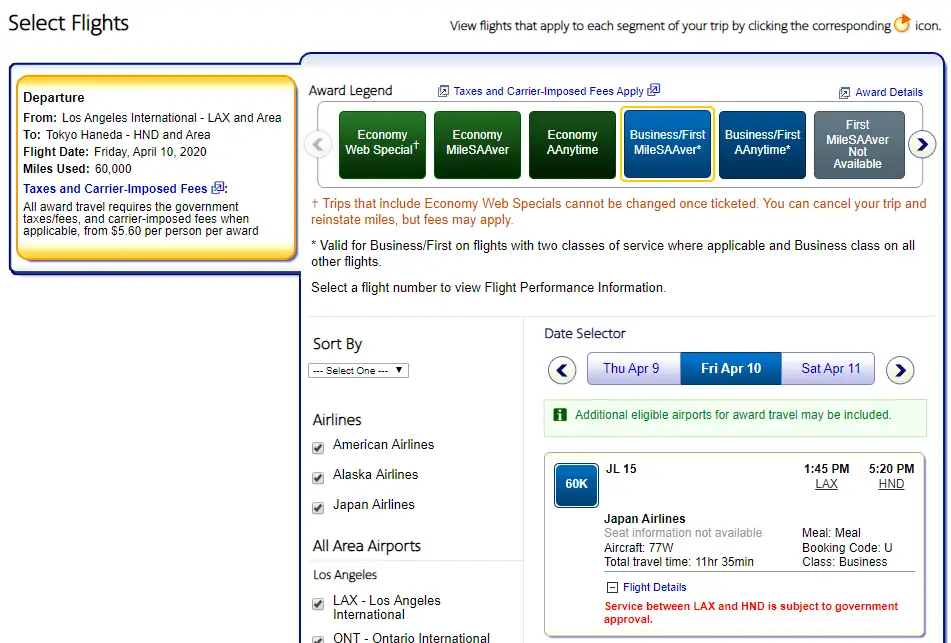Select the Economy Web Special award swatch

pos(382,144)
